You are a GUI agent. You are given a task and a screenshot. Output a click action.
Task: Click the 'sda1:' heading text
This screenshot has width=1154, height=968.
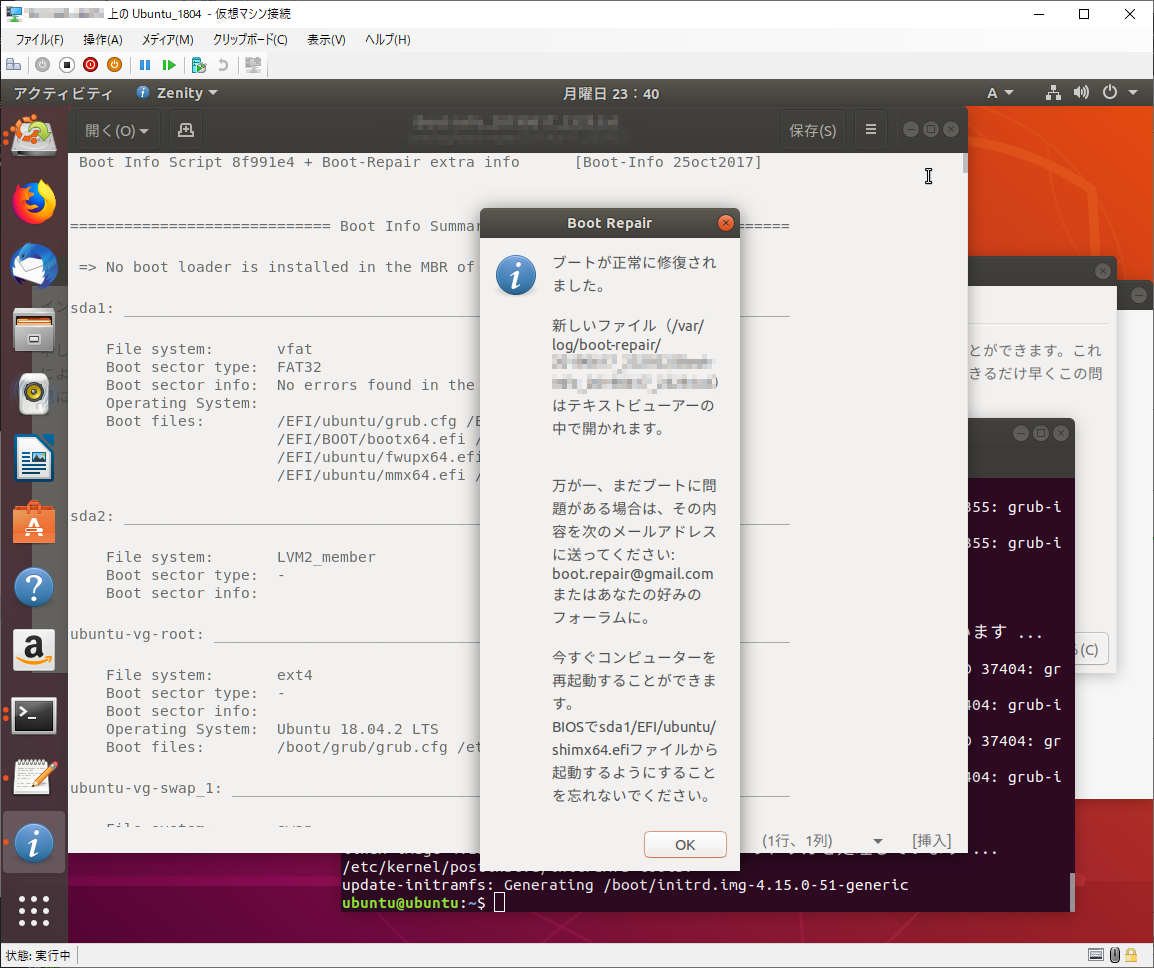tap(92, 308)
